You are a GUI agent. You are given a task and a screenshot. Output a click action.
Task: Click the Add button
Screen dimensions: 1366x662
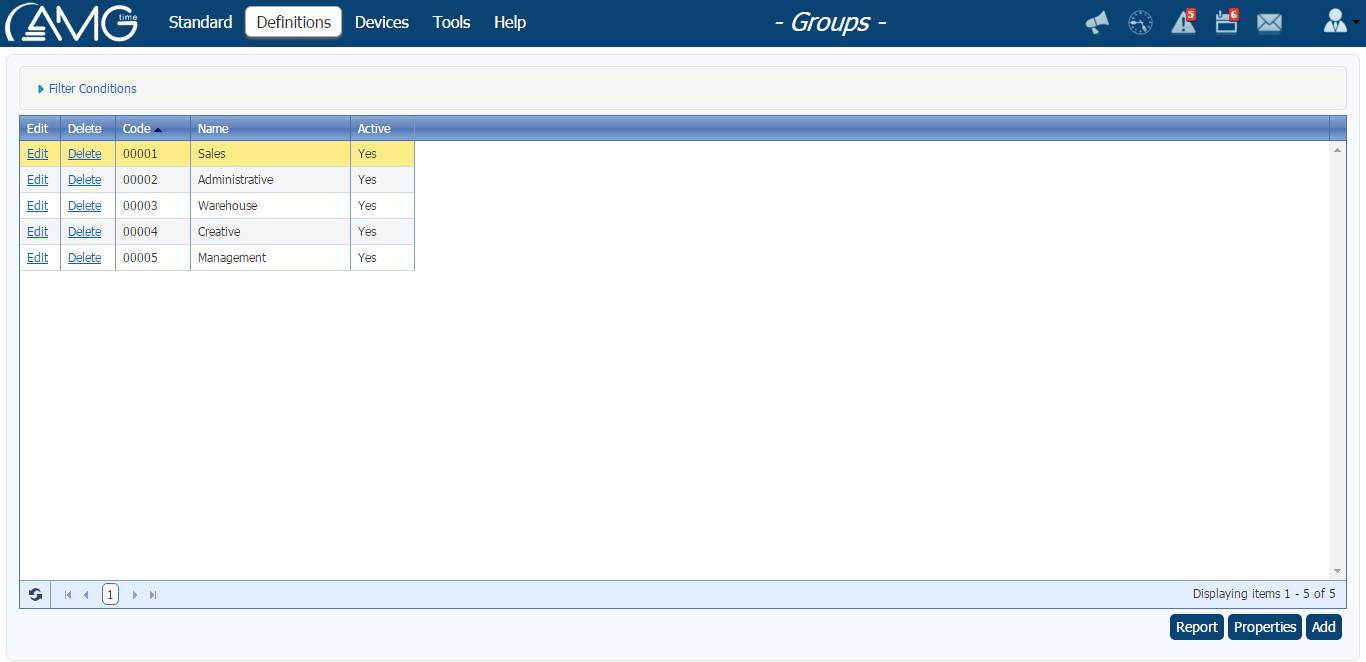(1323, 626)
